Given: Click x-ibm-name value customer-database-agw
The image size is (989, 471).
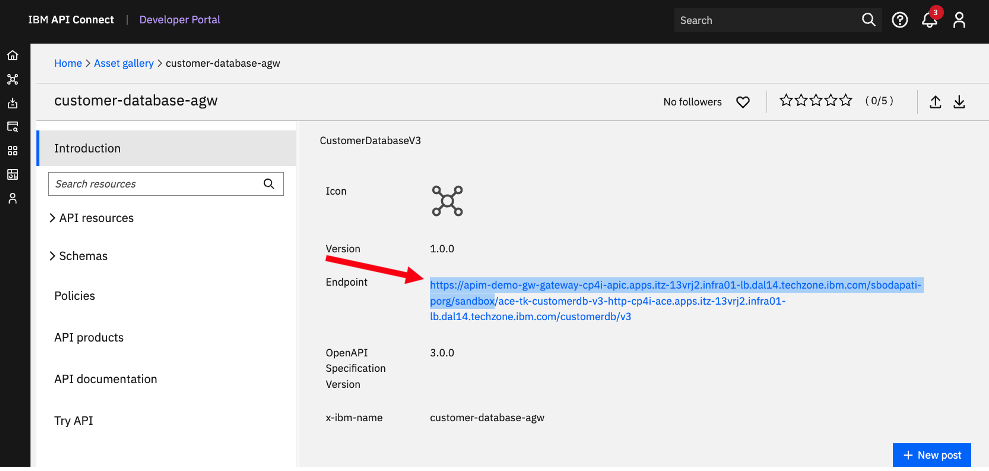Looking at the screenshot, I should tap(487, 417).
